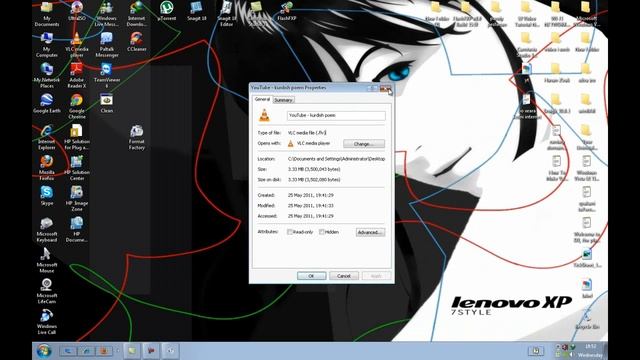
Task: Open the Windows Start orb
Action: 44,351
